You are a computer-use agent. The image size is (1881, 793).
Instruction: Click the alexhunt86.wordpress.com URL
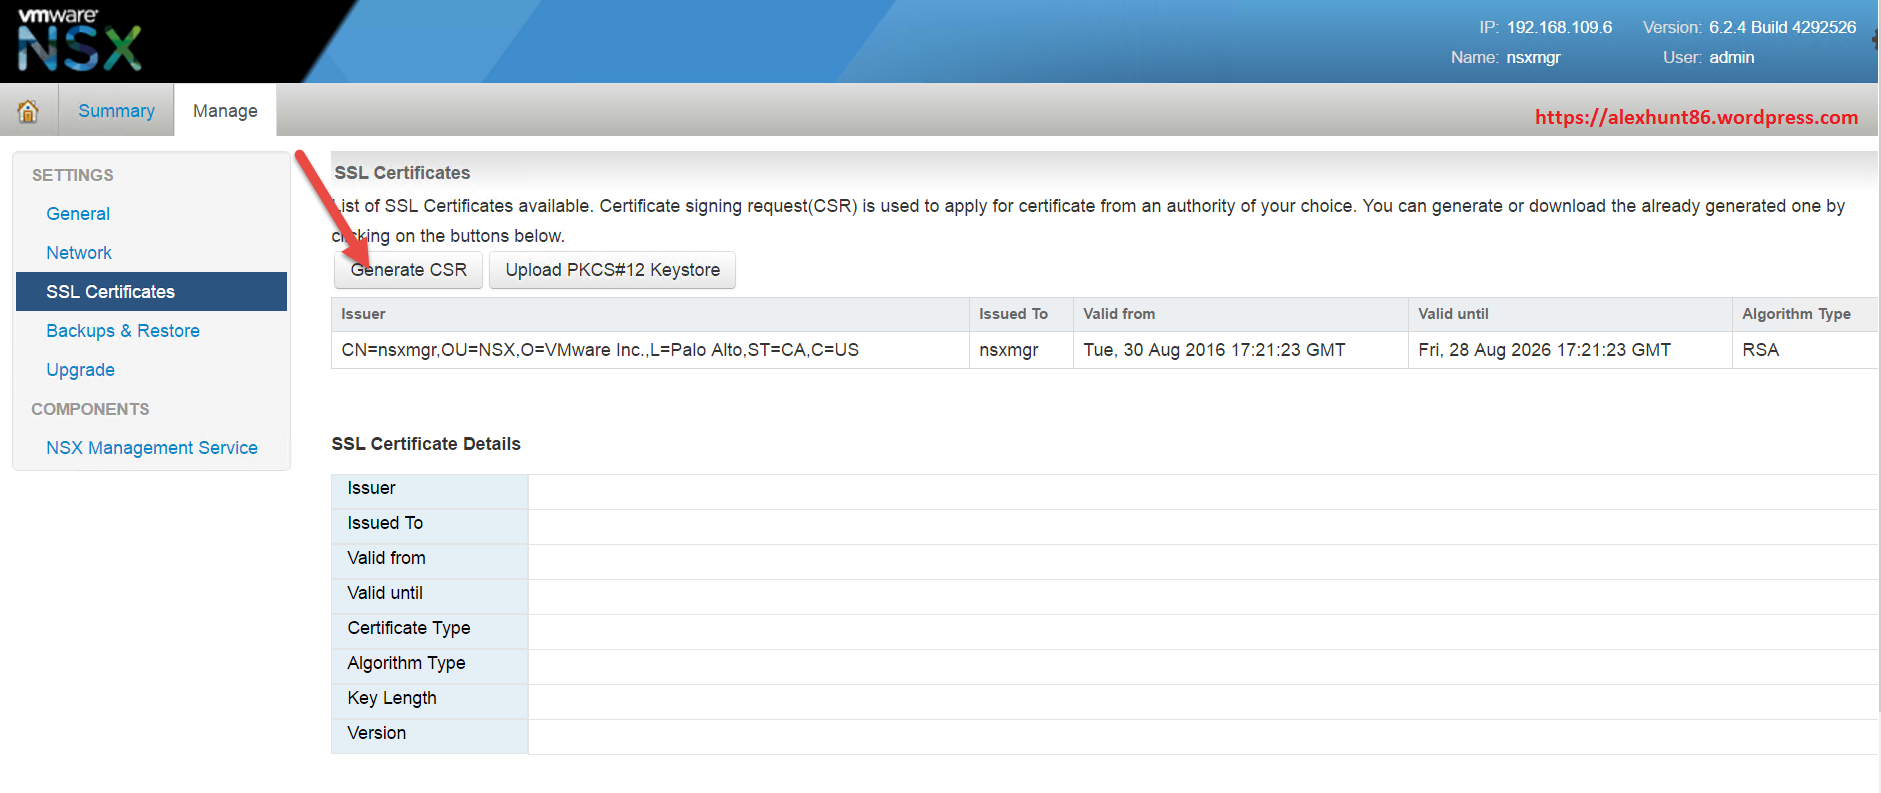(1696, 117)
